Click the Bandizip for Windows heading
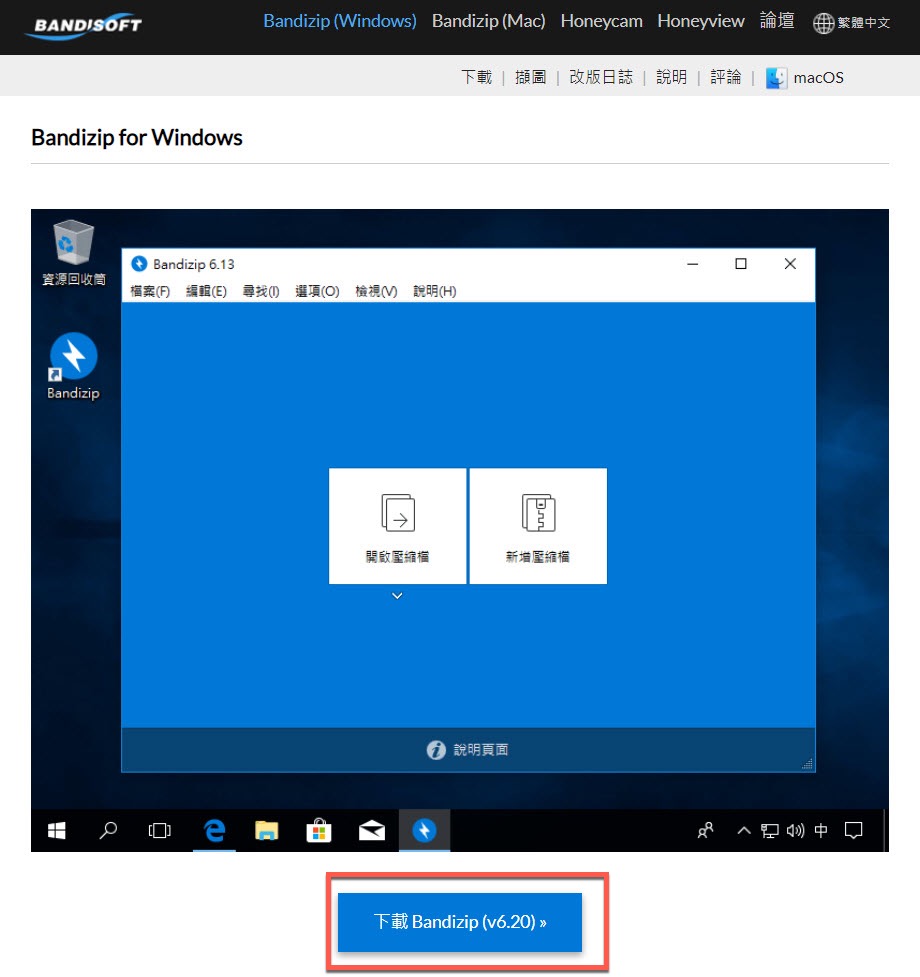This screenshot has width=920, height=977. [x=137, y=138]
